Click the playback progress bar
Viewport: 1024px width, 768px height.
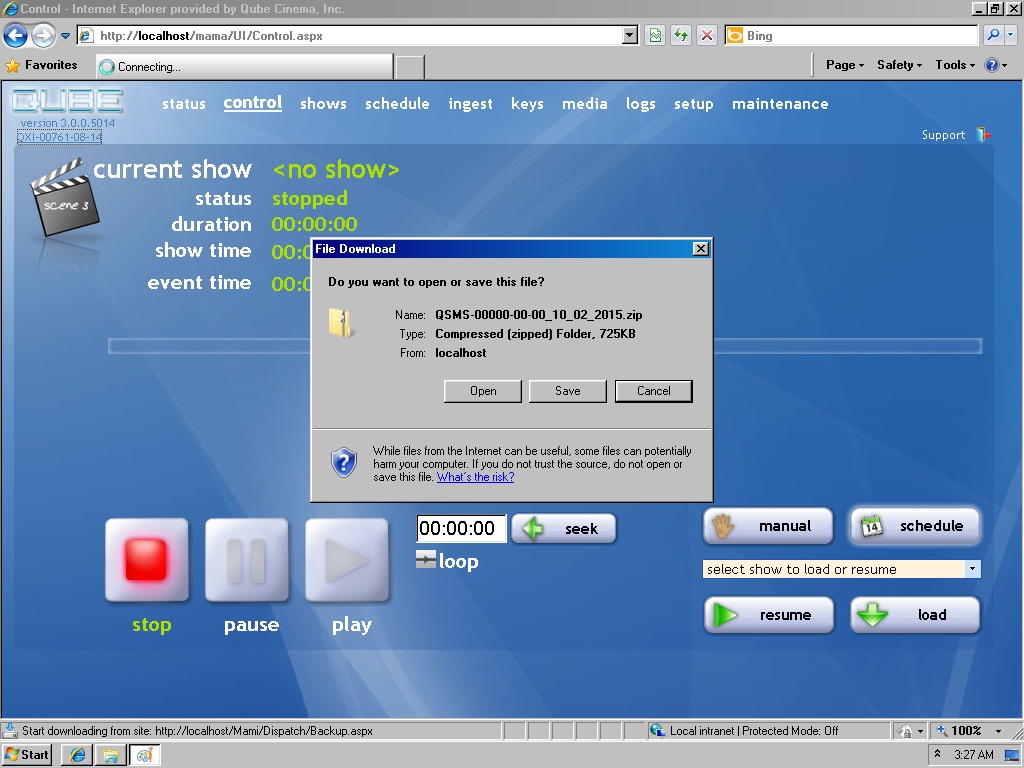click(545, 345)
